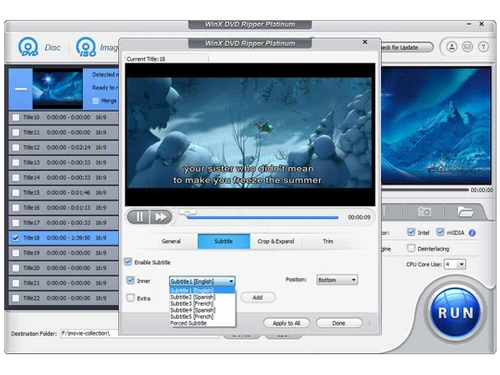Click the movie thumbnail in title list
Image resolution: width=500 pixels, height=375 pixels.
58,89
